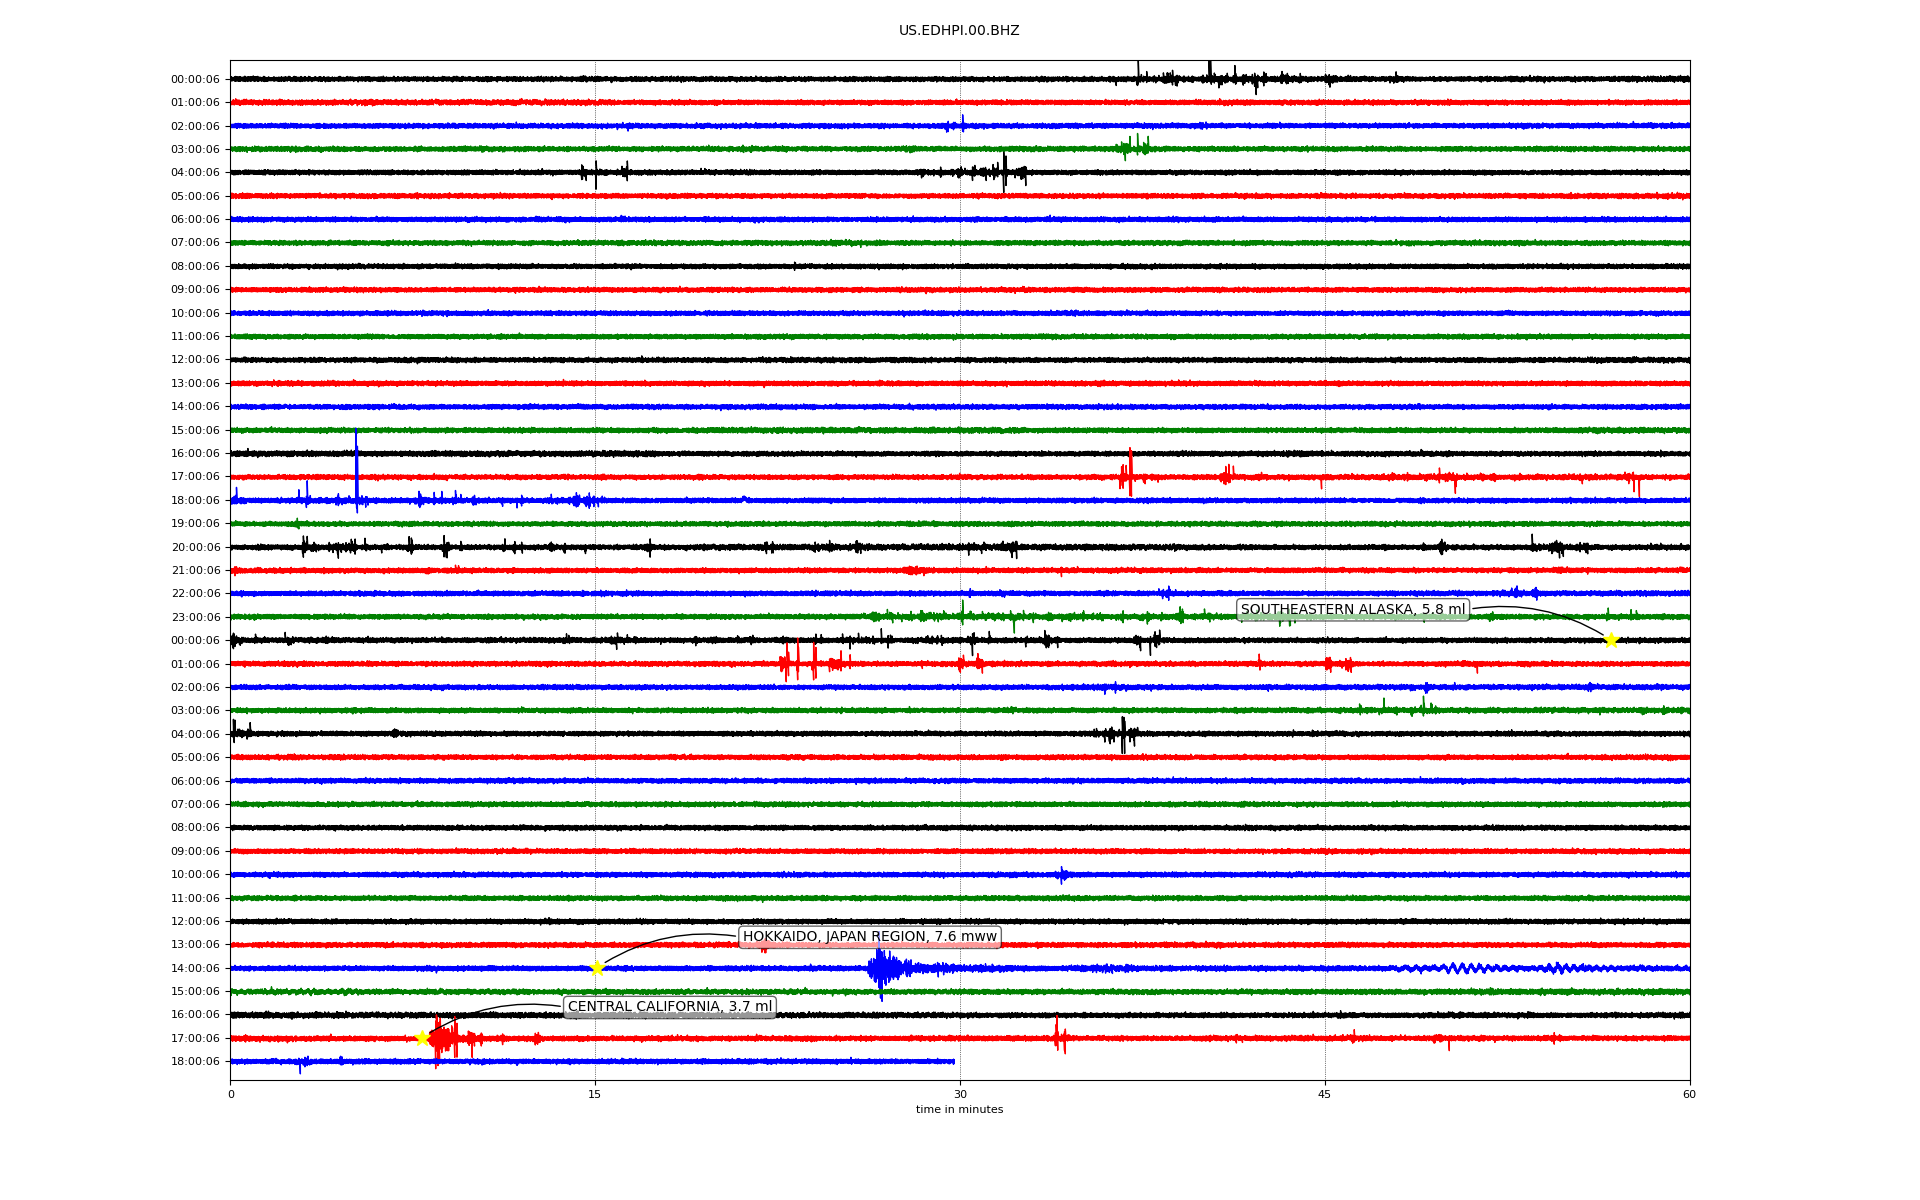Viewport: 1920px width, 1200px height.
Task: Click the SOUTHEASTERN ALASKA 5.8 ml label
Action: click(1352, 610)
